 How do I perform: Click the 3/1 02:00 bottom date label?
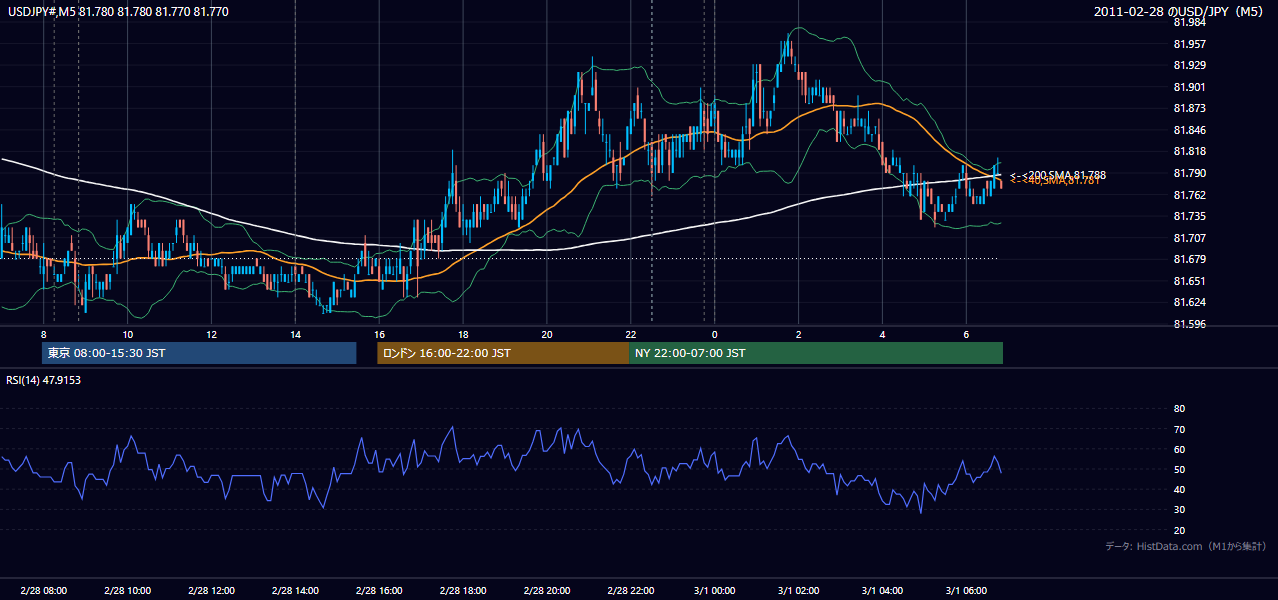click(x=798, y=591)
